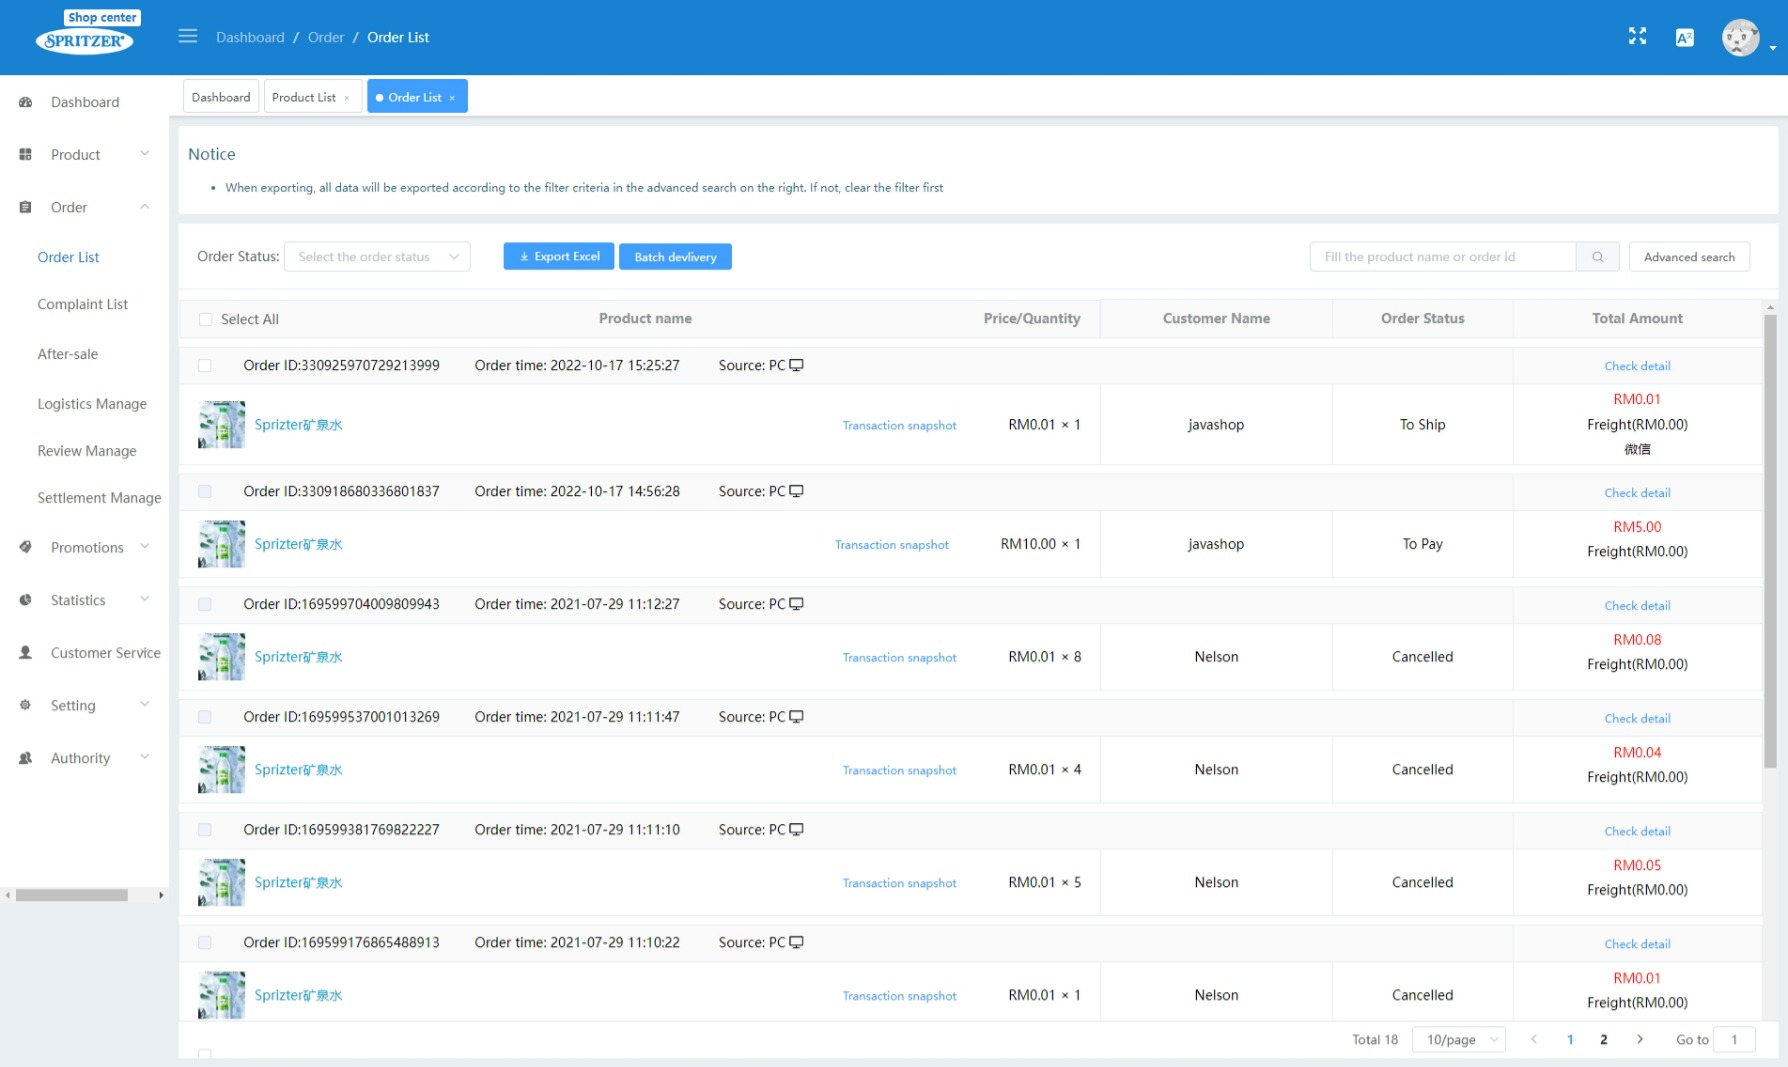Click the Statistics pie chart icon
Viewport: 1788px width, 1067px height.
(x=26, y=600)
